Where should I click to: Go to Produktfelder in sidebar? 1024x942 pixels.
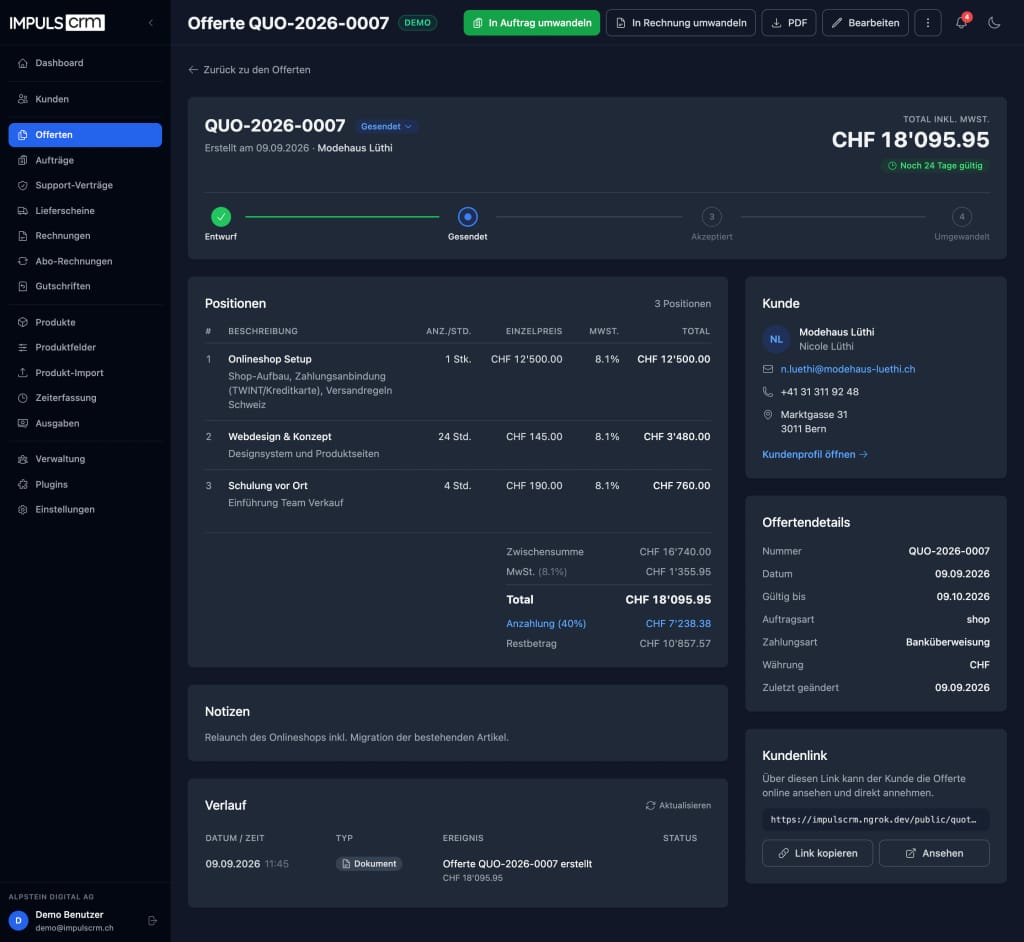(x=85, y=348)
